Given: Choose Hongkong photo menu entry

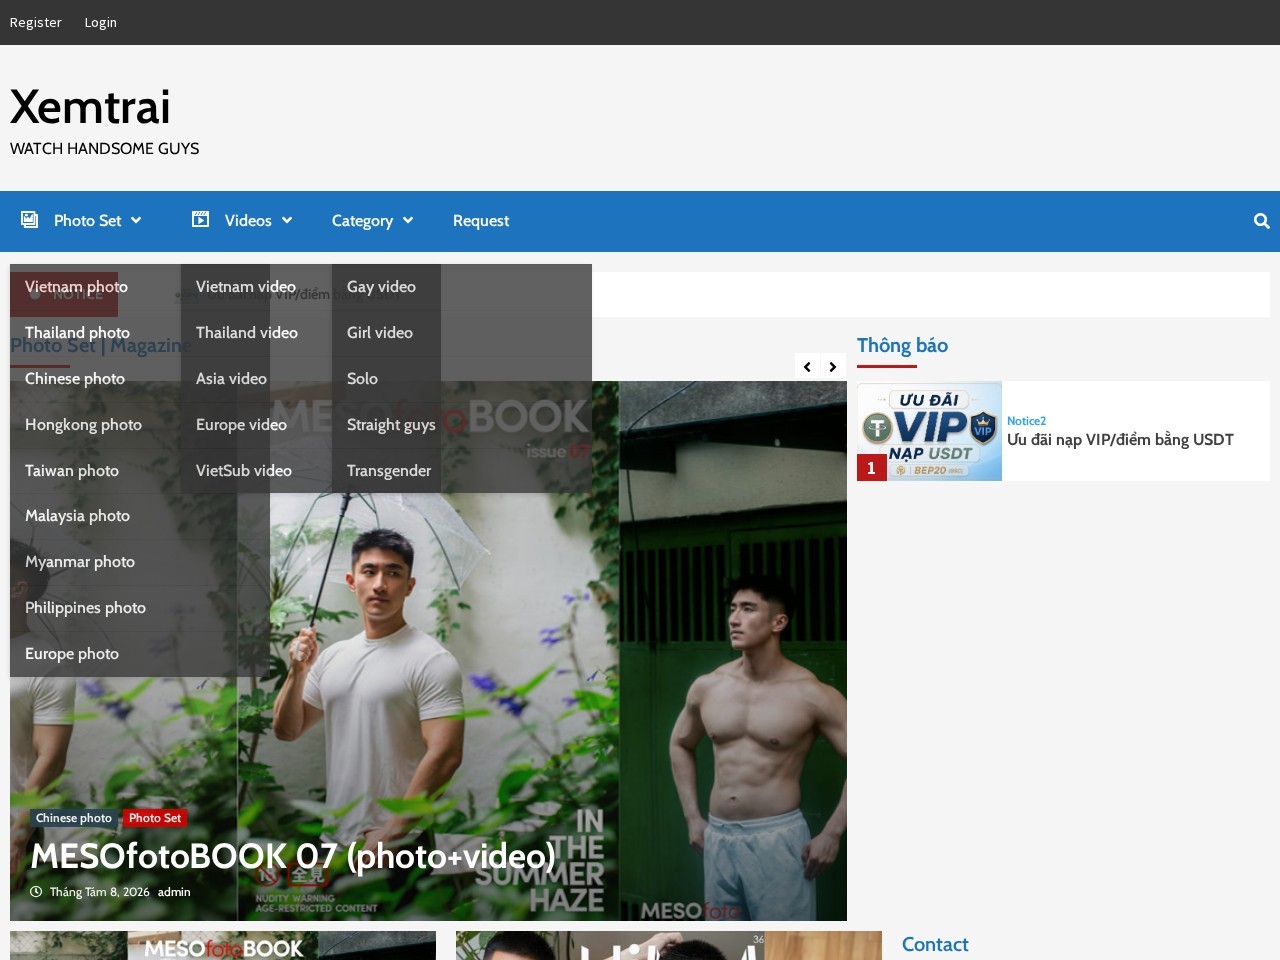Looking at the screenshot, I should (x=83, y=425).
